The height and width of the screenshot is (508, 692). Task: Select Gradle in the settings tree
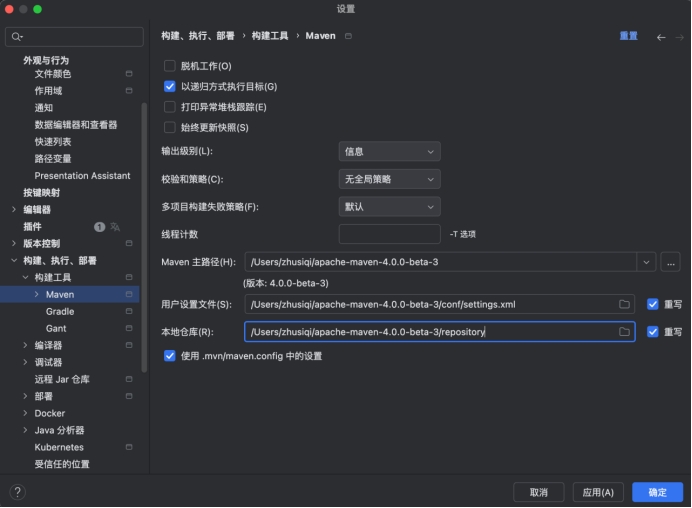point(59,312)
